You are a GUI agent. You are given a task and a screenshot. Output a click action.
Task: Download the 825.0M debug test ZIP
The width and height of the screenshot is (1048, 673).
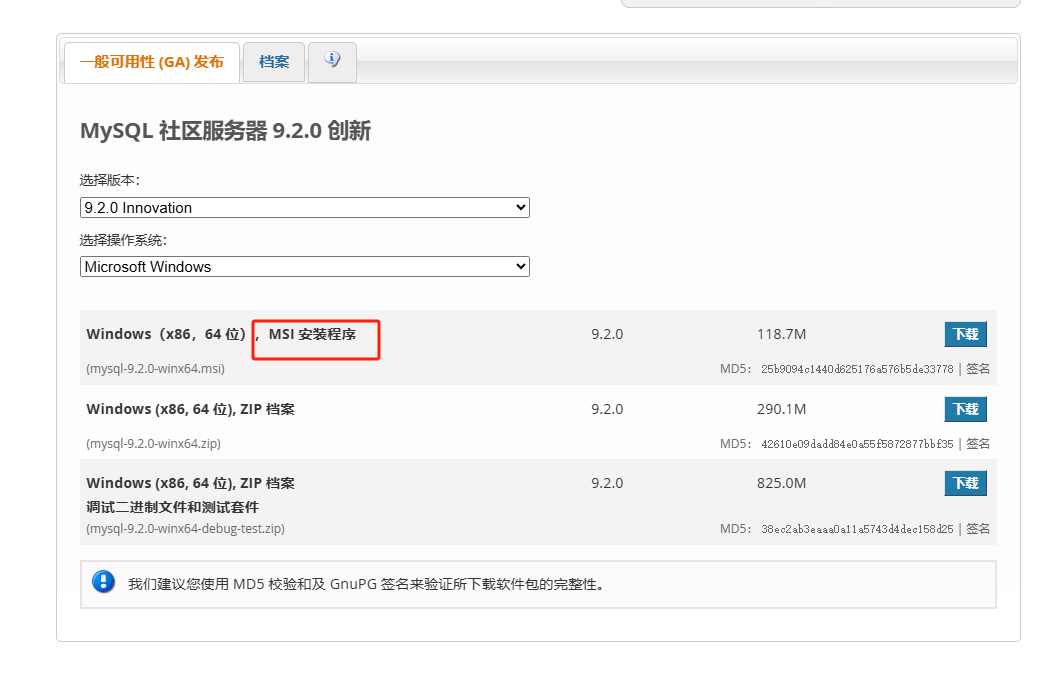pyautogui.click(x=965, y=483)
